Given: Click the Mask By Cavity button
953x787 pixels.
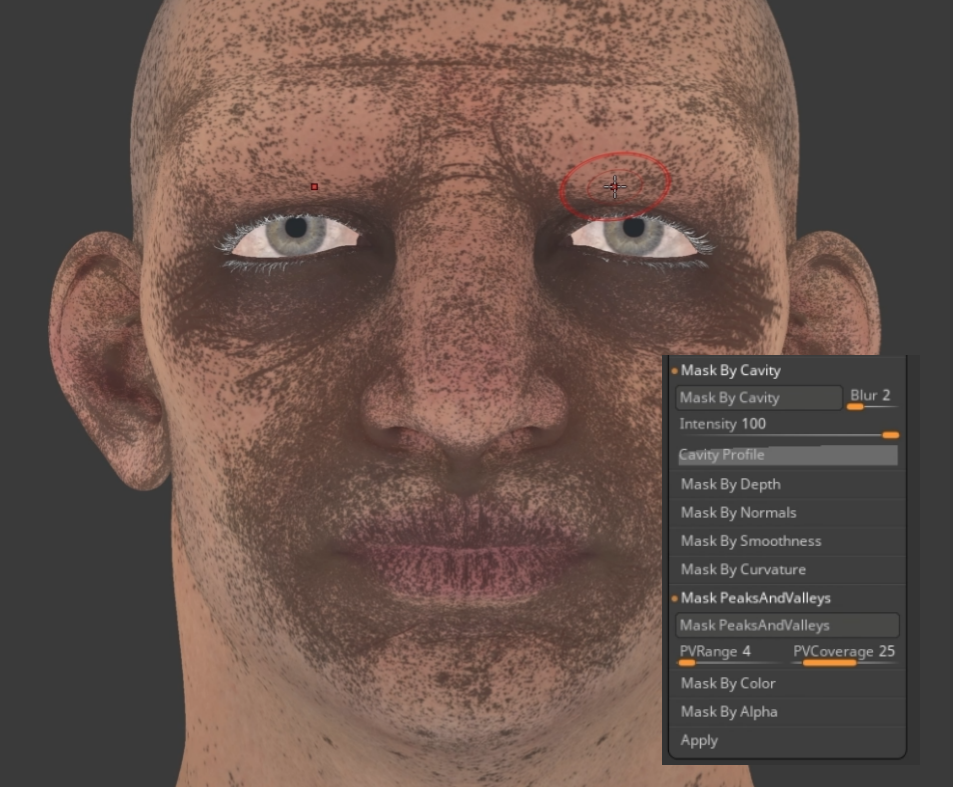Looking at the screenshot, I should coord(759,398).
